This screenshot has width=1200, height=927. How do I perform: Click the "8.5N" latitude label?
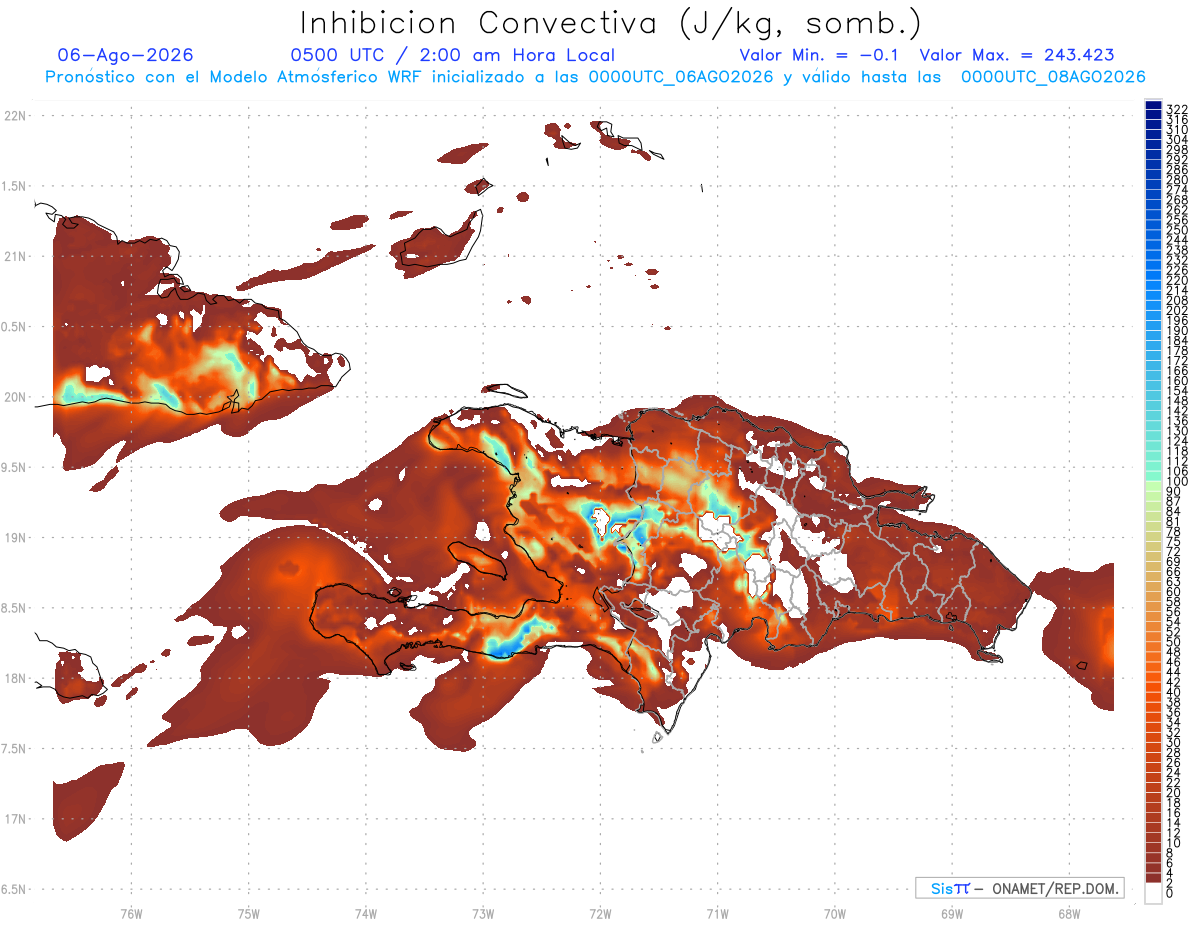click(x=15, y=608)
